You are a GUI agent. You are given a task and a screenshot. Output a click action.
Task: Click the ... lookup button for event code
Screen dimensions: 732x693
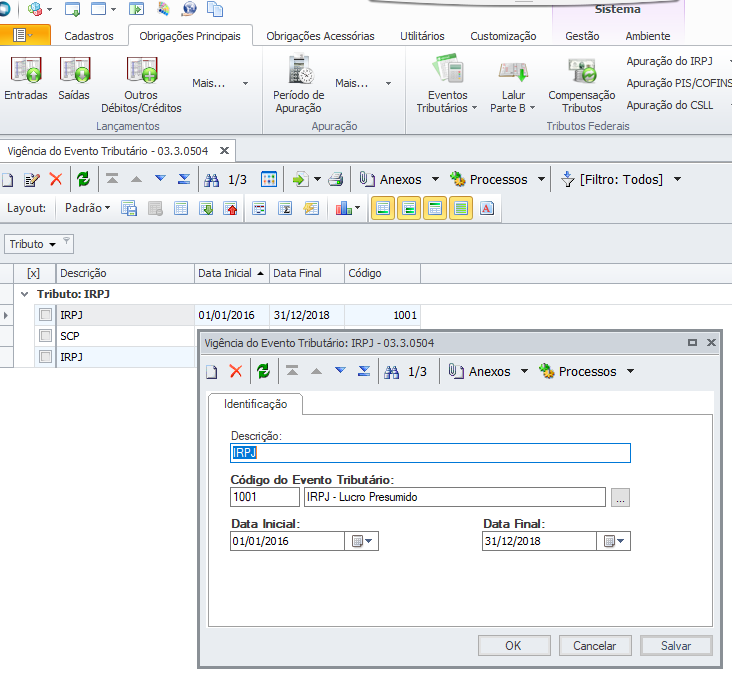click(620, 498)
